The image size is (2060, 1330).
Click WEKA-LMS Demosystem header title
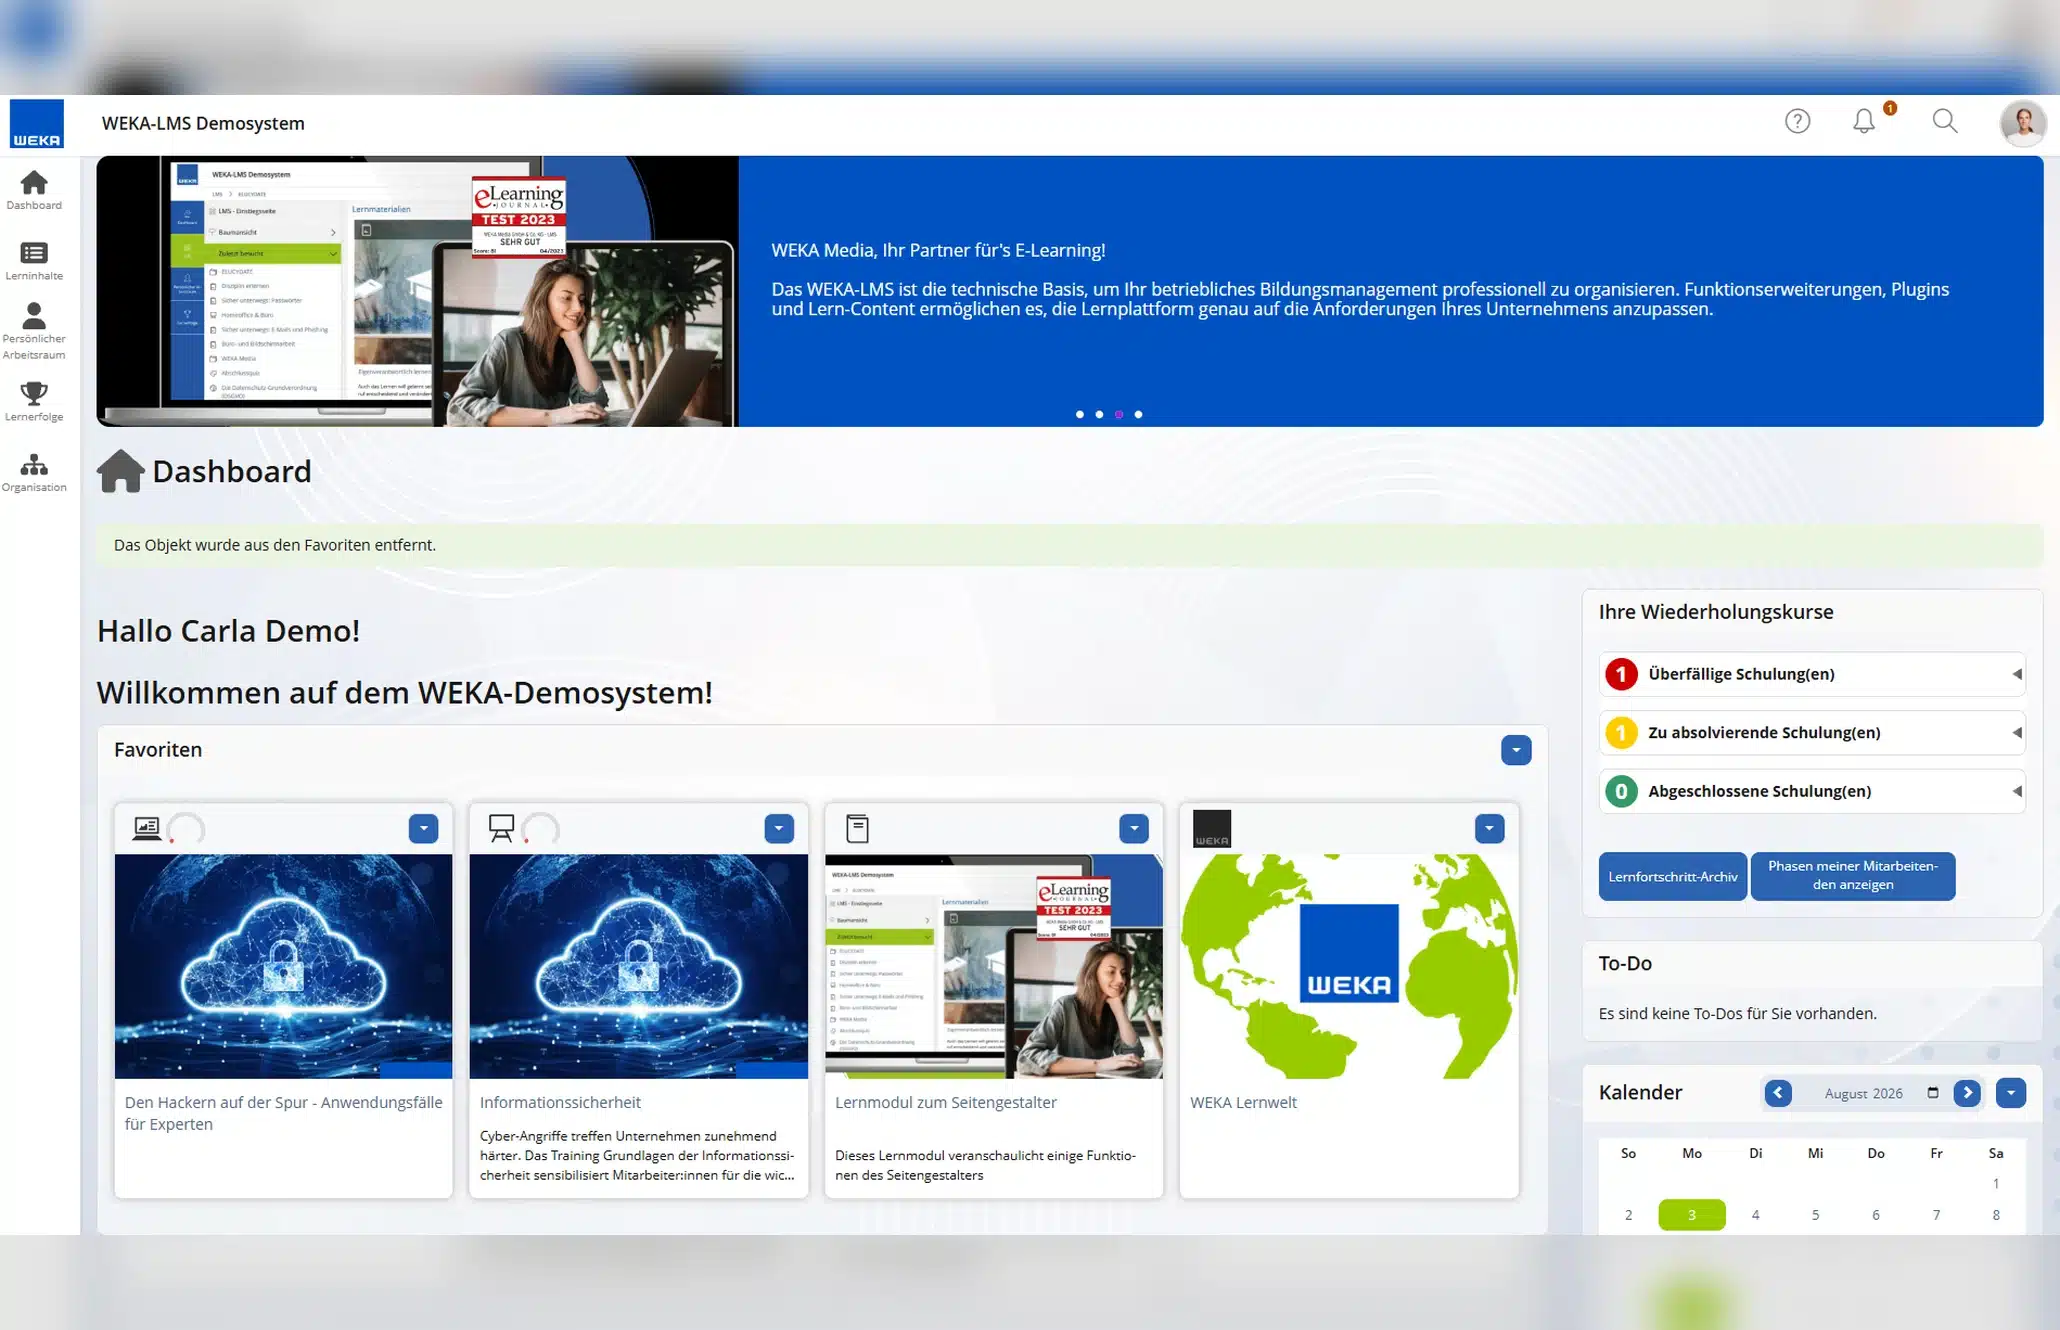point(203,123)
